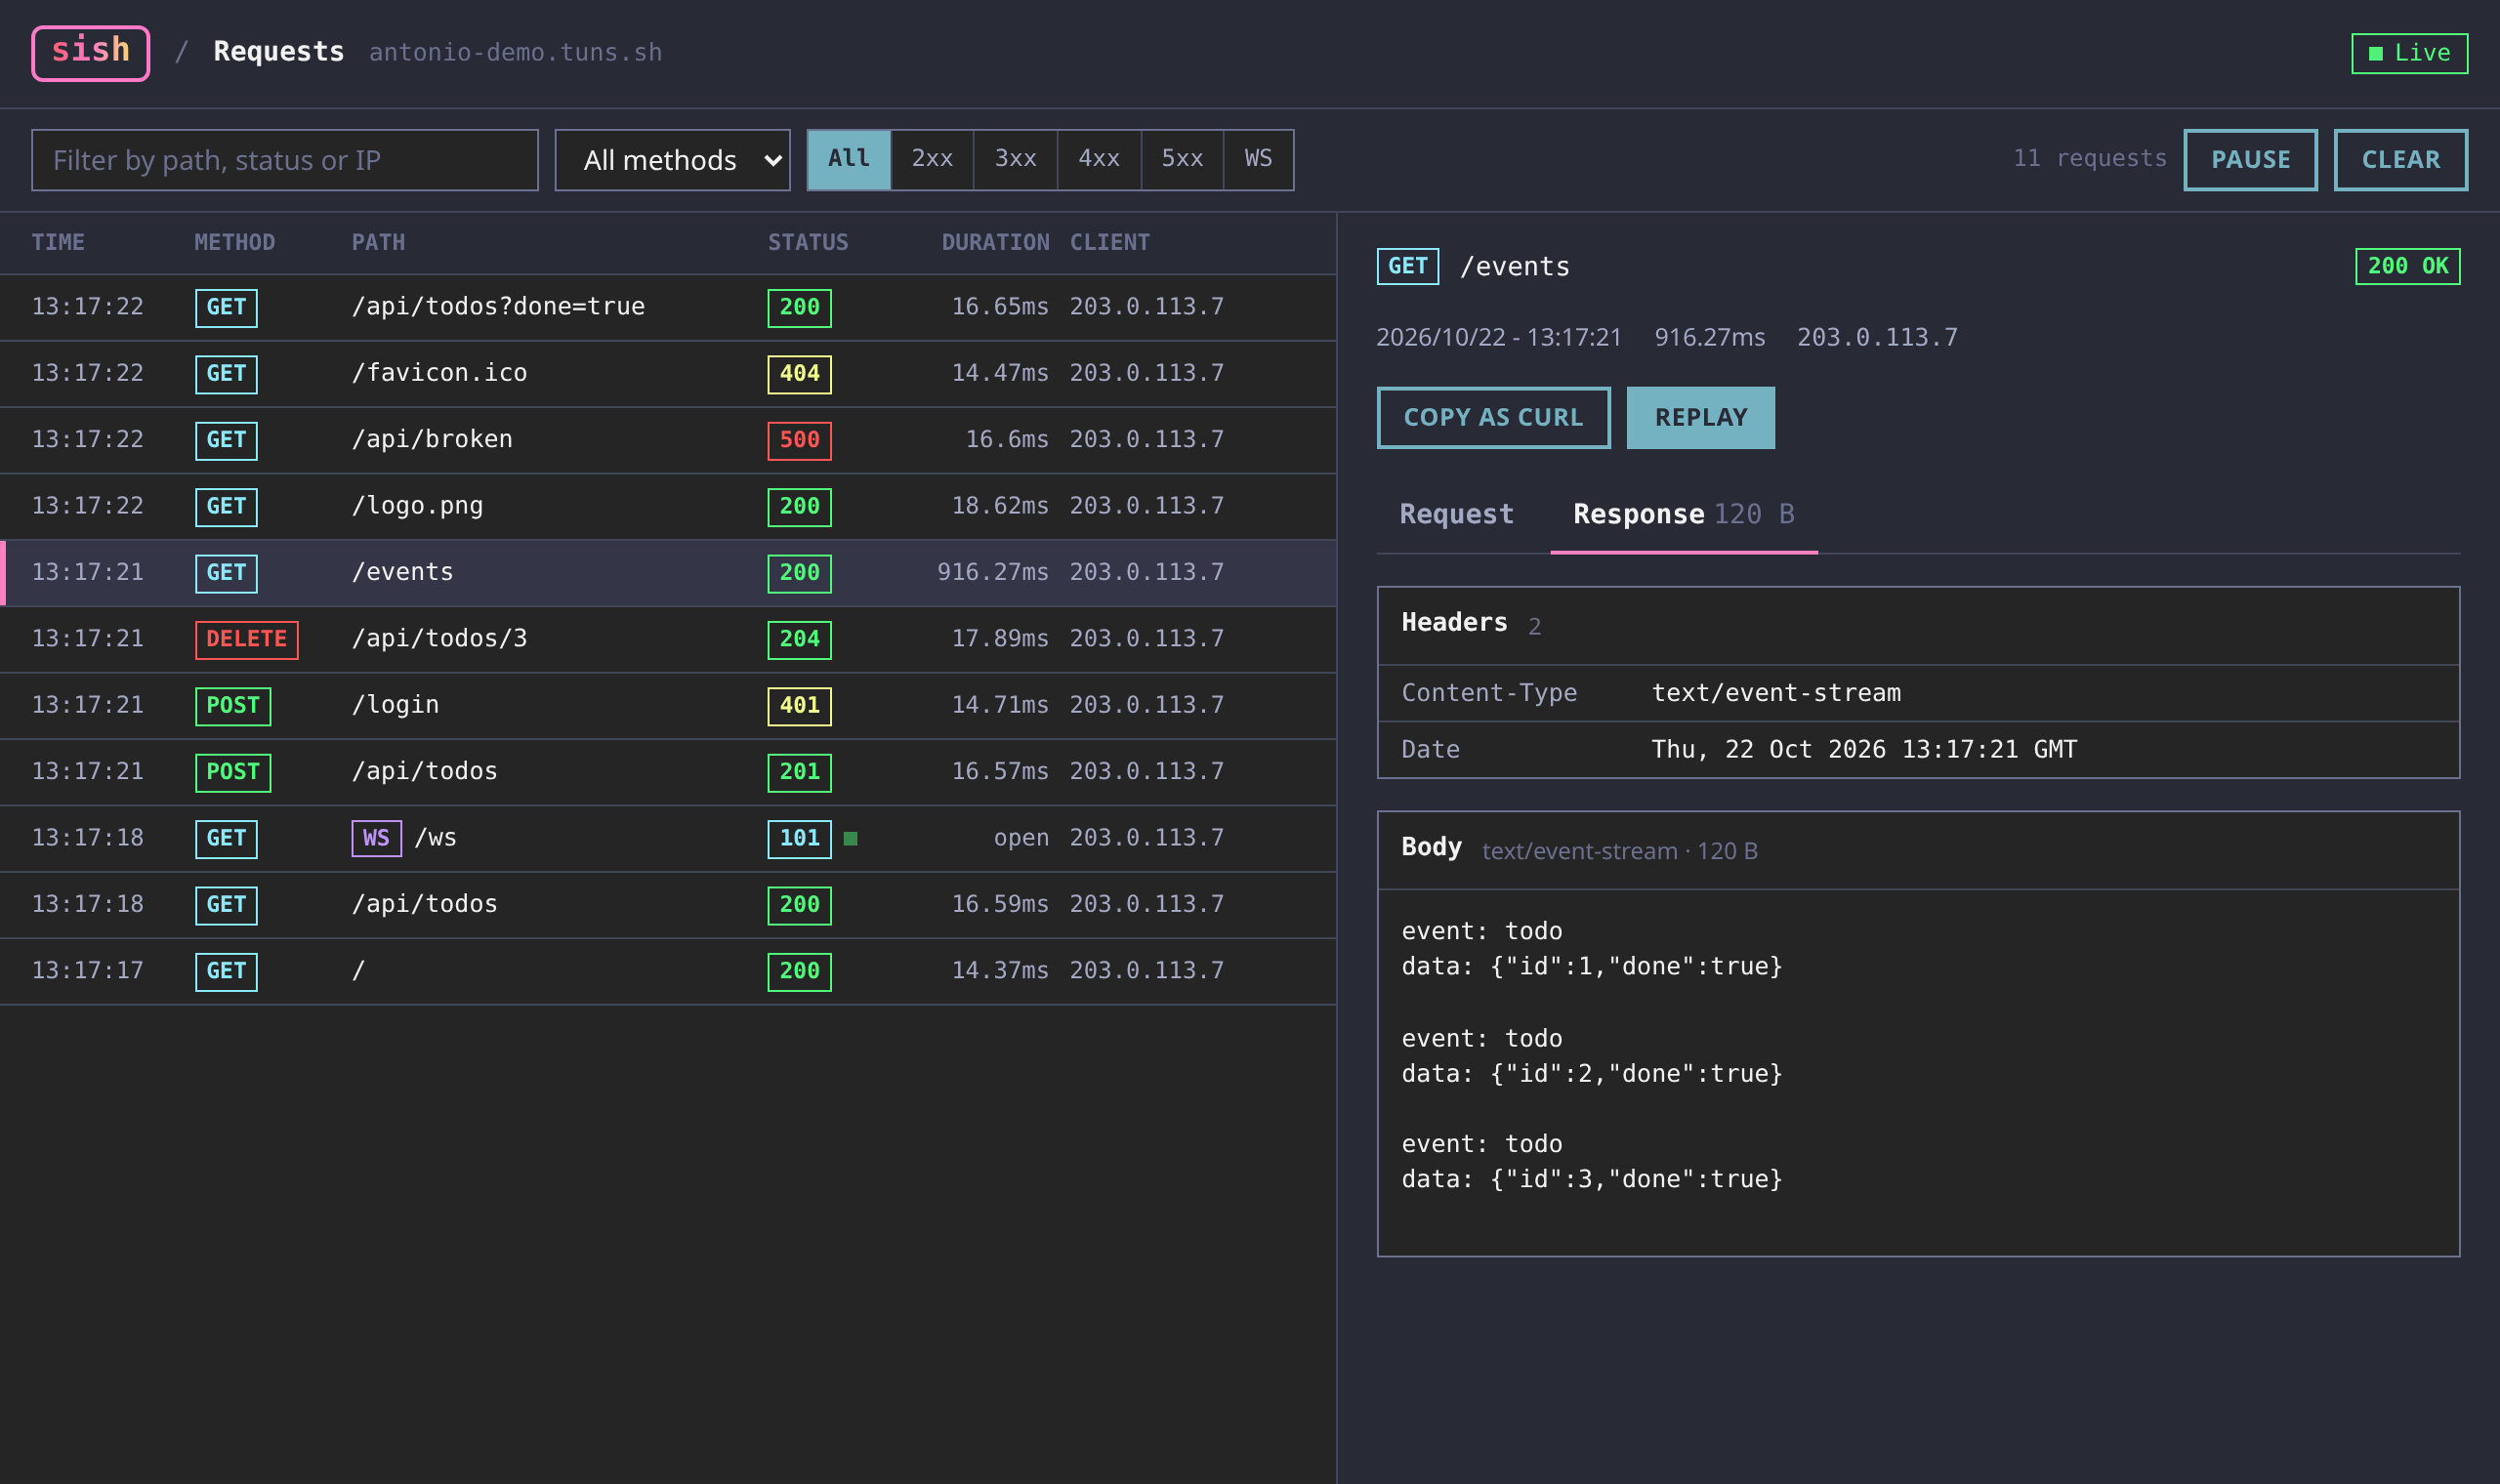Screen dimensions: 2500x1484
Task: Focus the filter by path input
Action: (x=285, y=160)
